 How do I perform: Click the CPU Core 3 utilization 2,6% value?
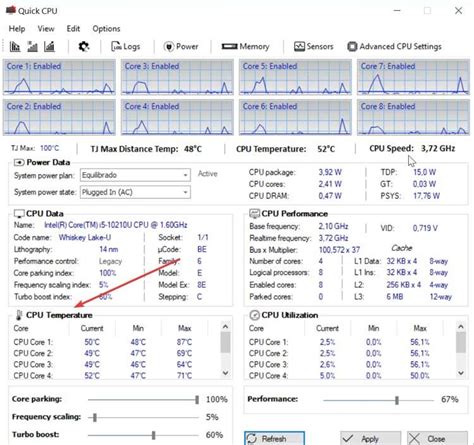pos(327,365)
